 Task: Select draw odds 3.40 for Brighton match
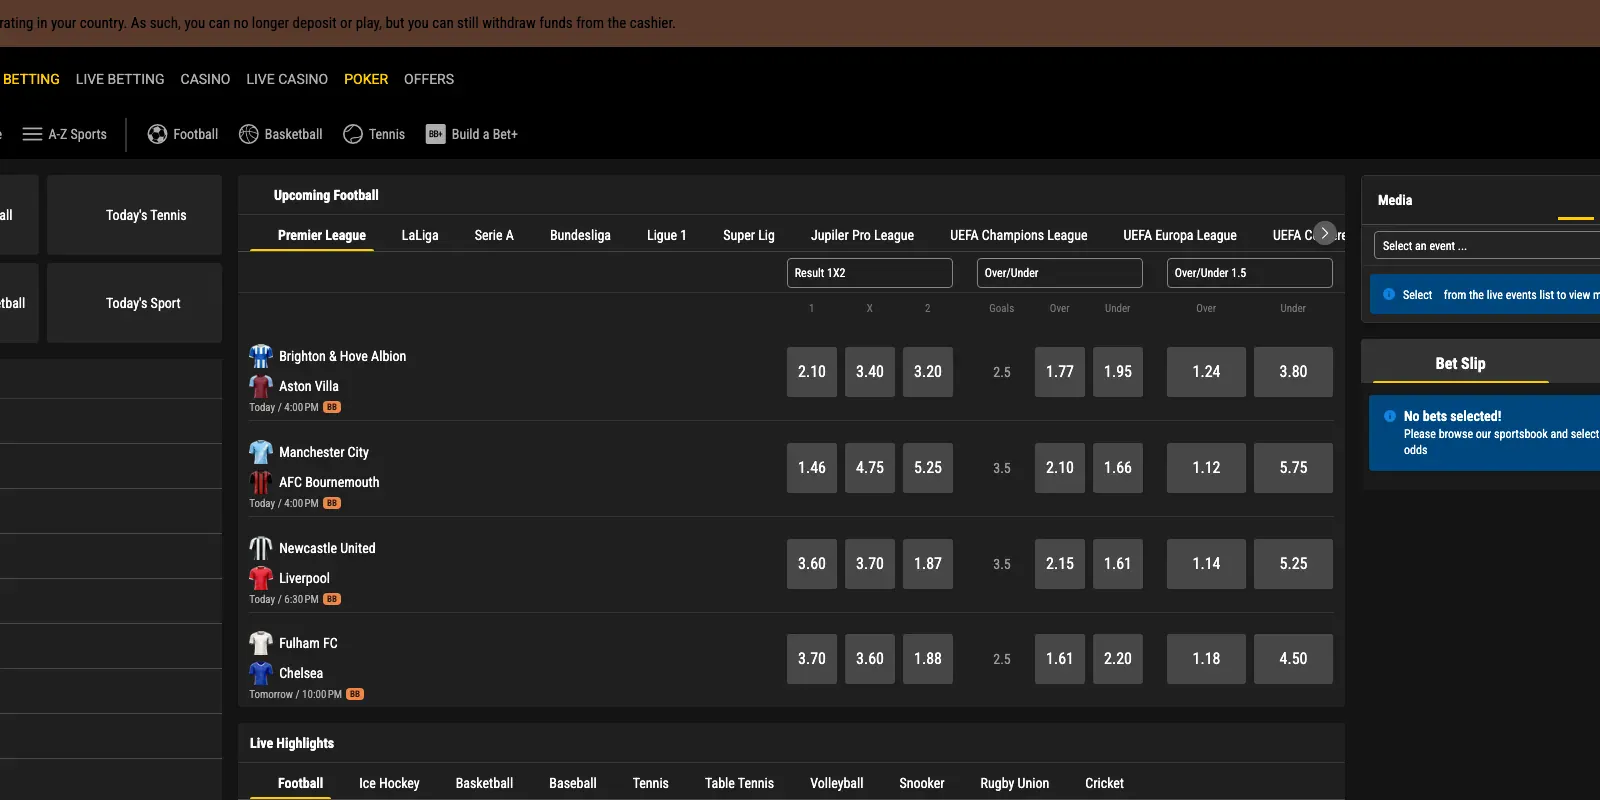pos(870,372)
